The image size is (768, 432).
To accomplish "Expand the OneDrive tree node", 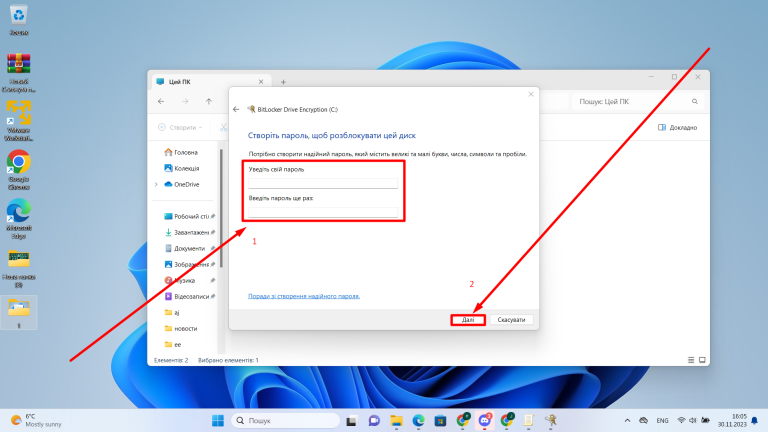I will [x=156, y=185].
